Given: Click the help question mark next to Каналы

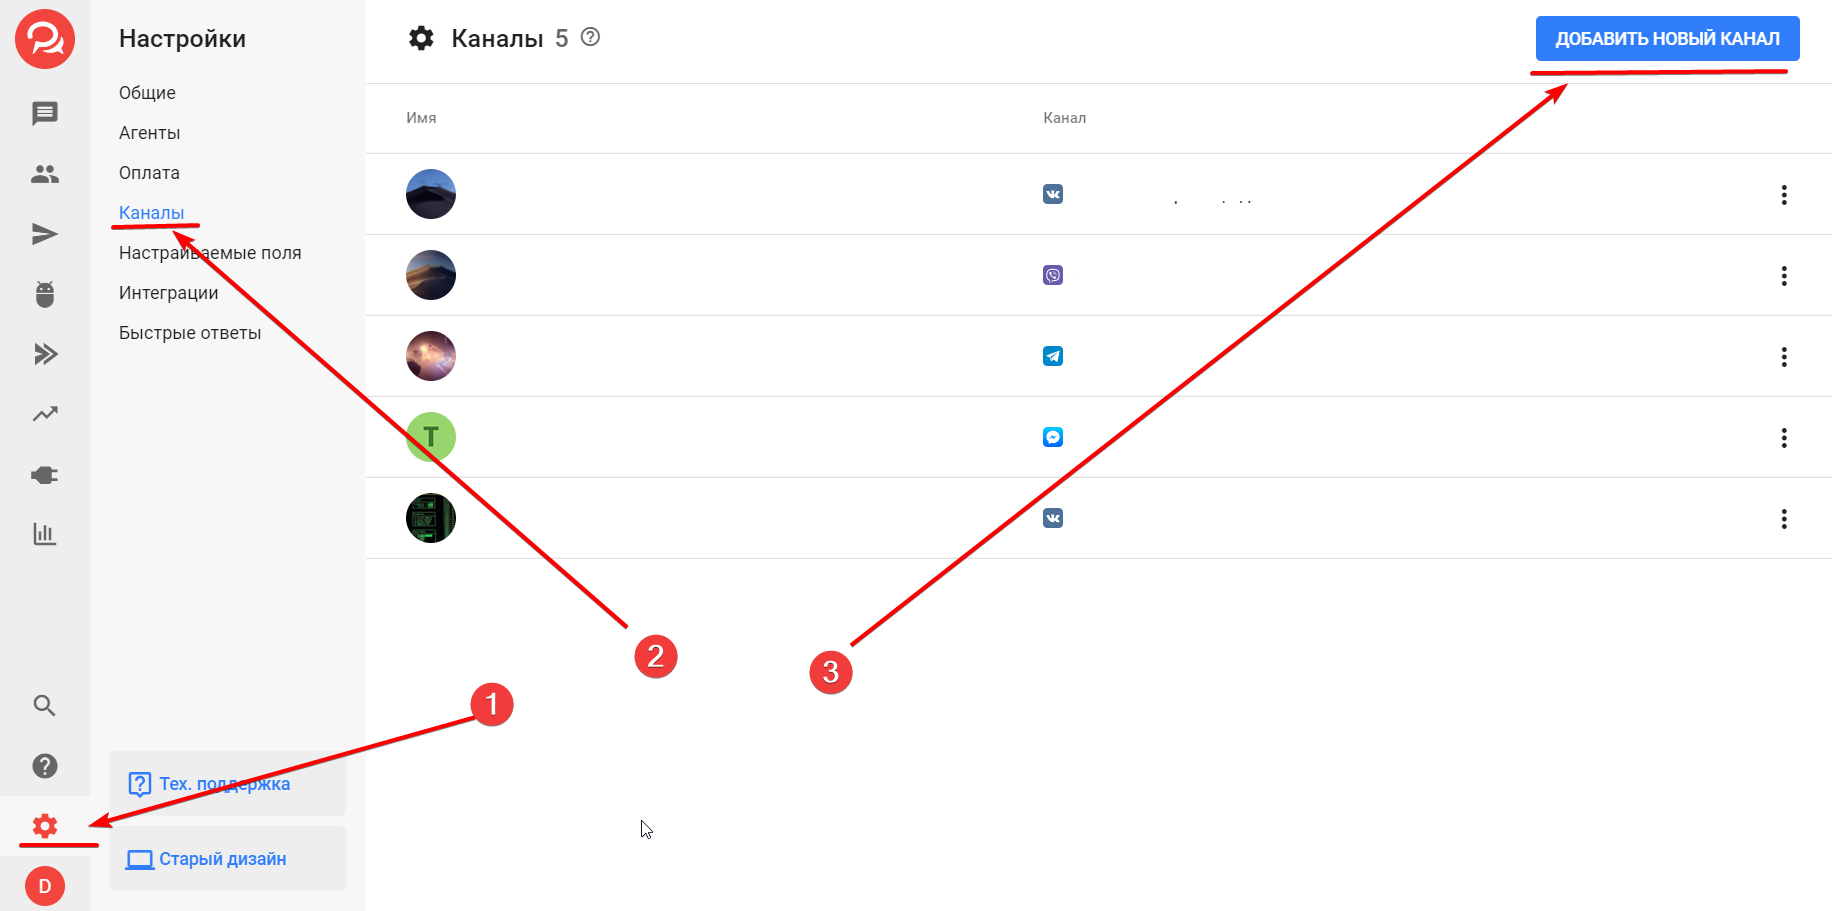Looking at the screenshot, I should [x=591, y=37].
